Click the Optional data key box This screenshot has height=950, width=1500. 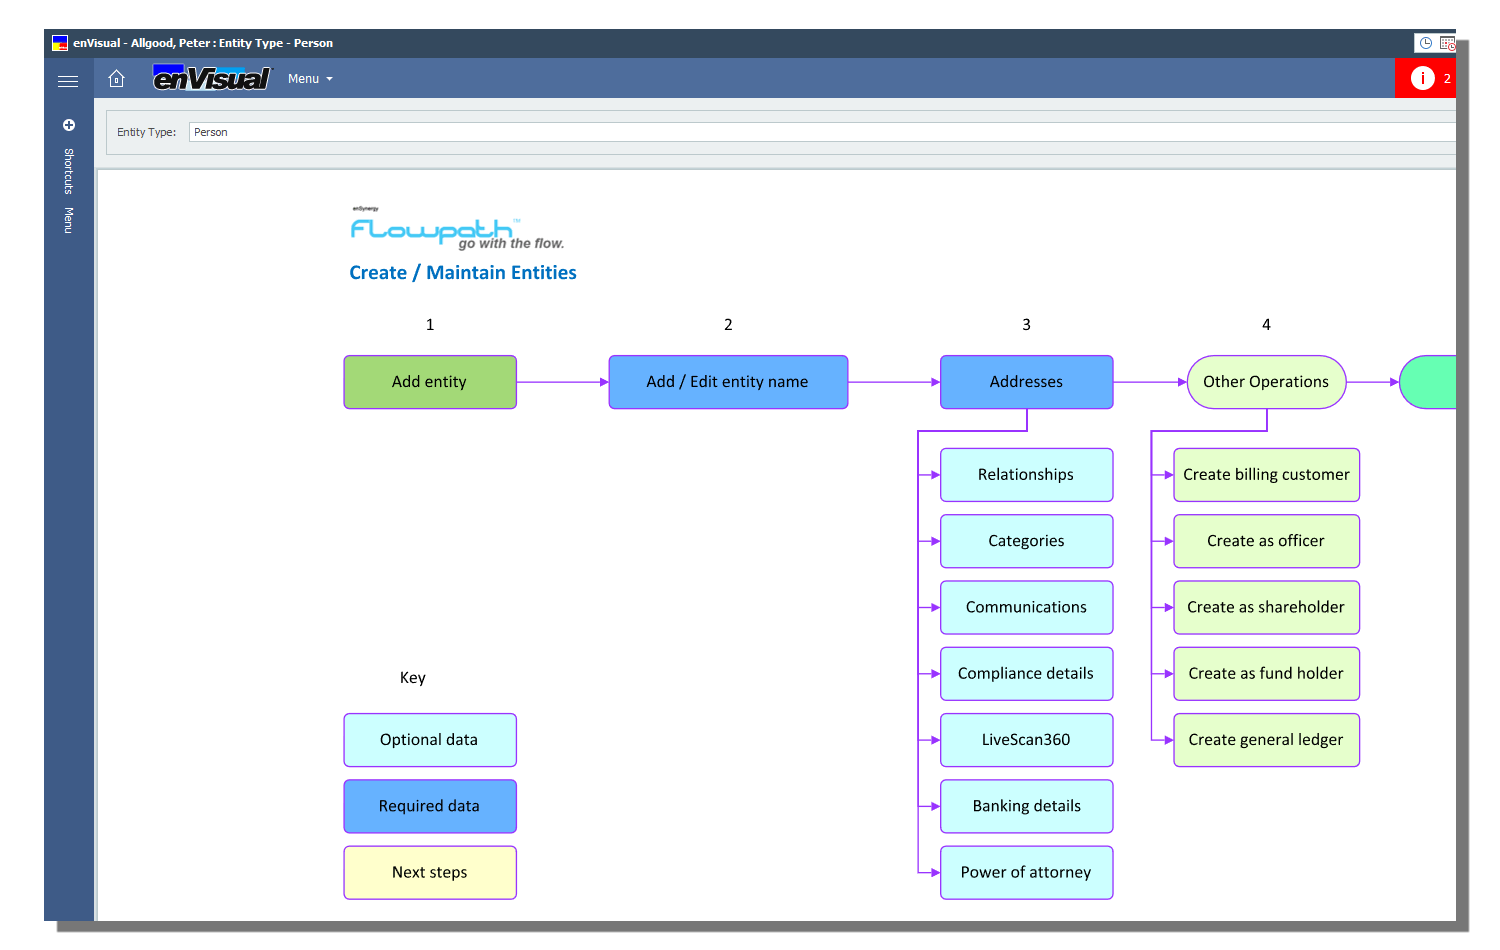pyautogui.click(x=430, y=740)
